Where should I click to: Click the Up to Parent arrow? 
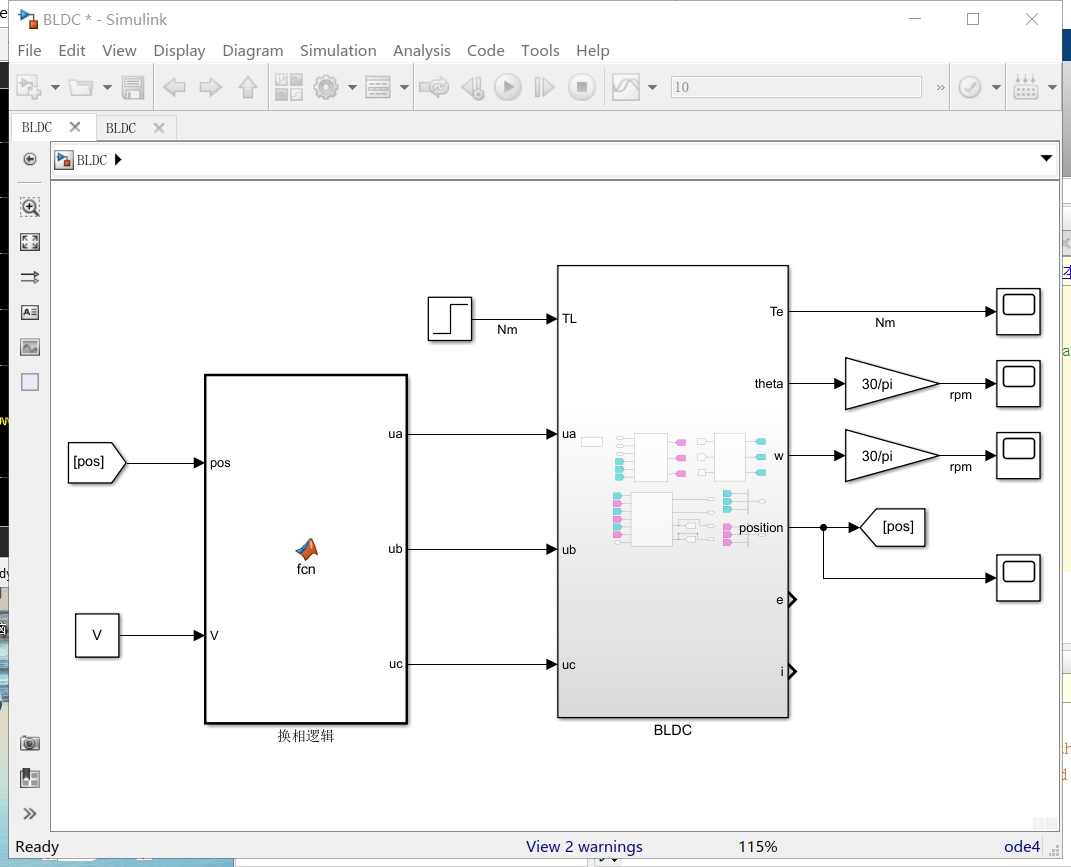point(248,87)
